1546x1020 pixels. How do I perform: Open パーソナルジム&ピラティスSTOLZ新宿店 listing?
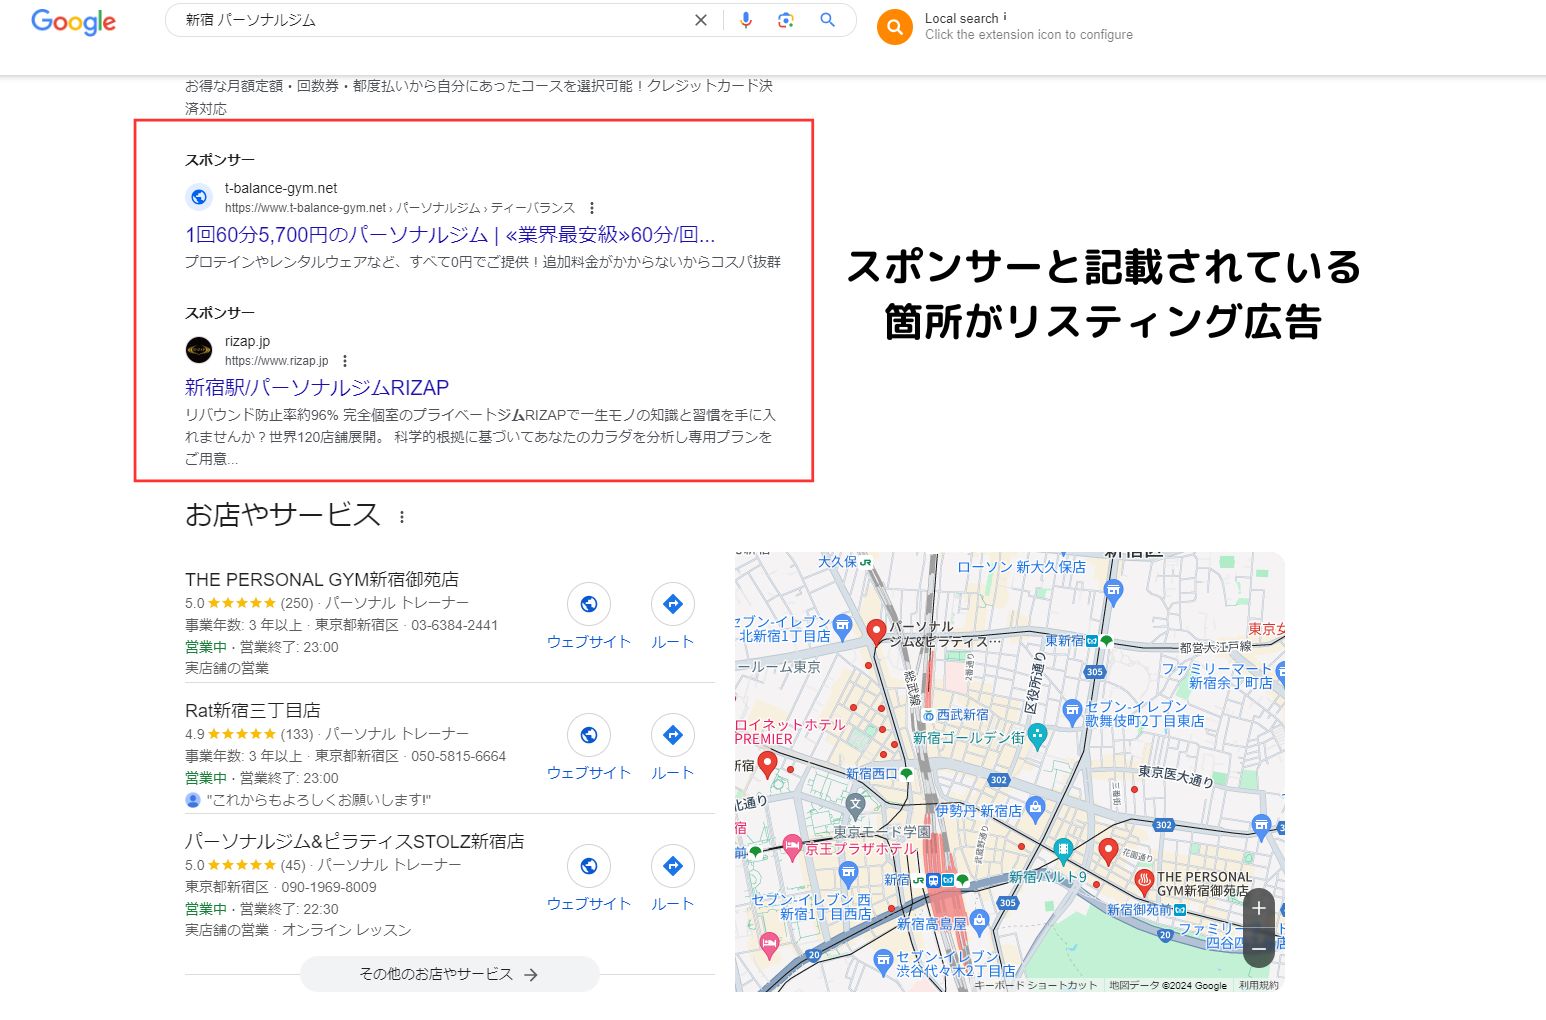point(354,842)
